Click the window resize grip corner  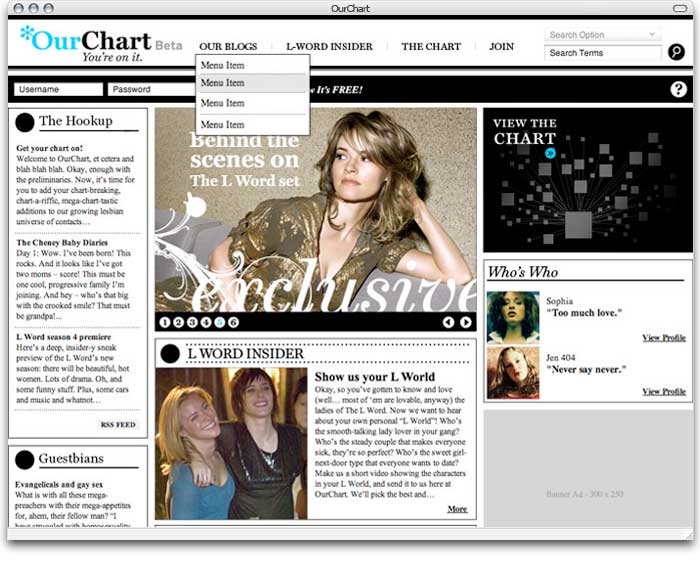pyautogui.click(x=688, y=534)
